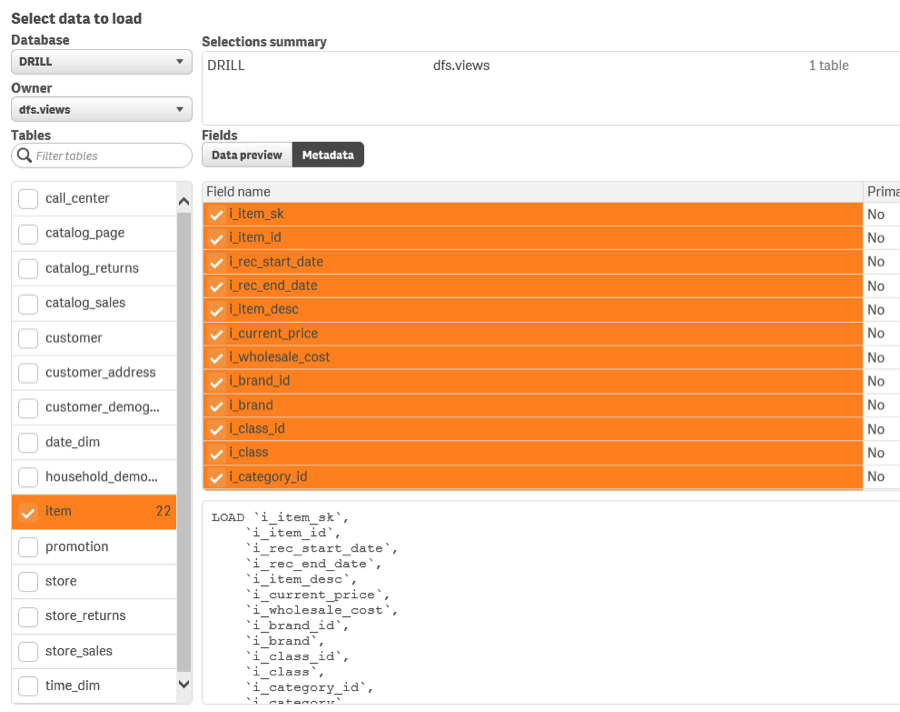Click the tables list scrollbar thumb
Screen dimensions: 900x712
click(x=183, y=440)
